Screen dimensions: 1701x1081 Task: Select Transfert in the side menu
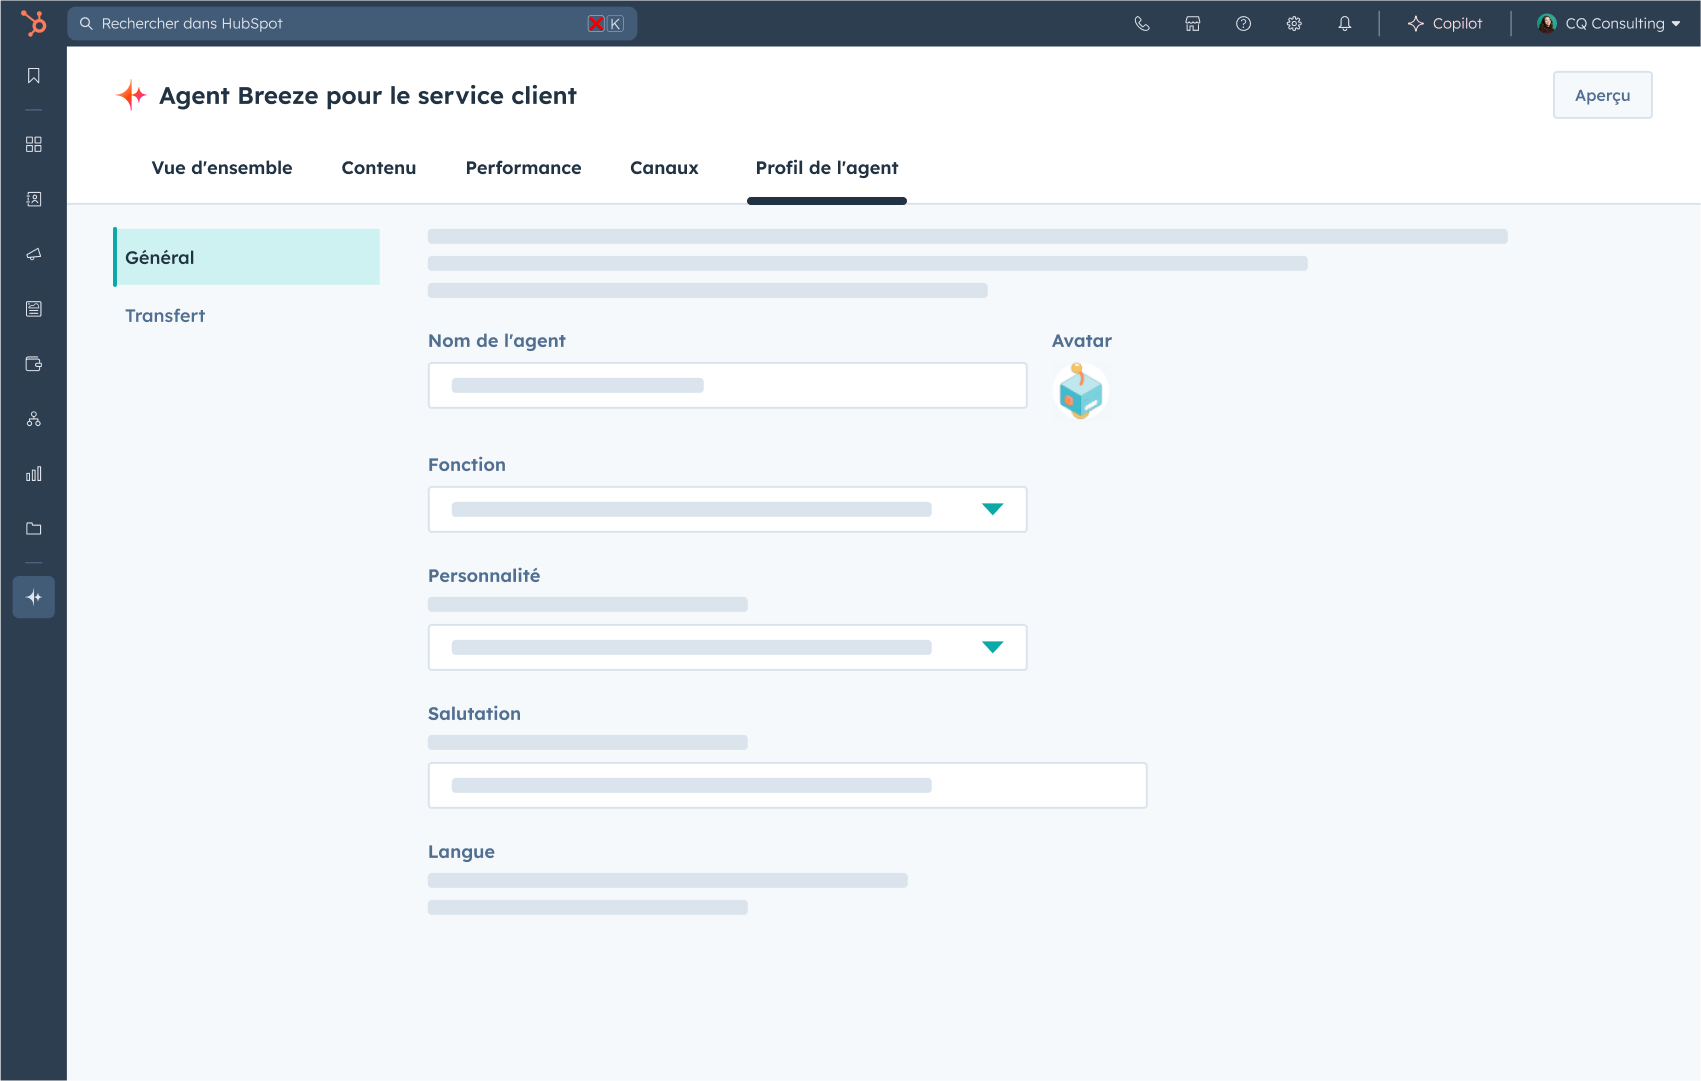(x=165, y=316)
